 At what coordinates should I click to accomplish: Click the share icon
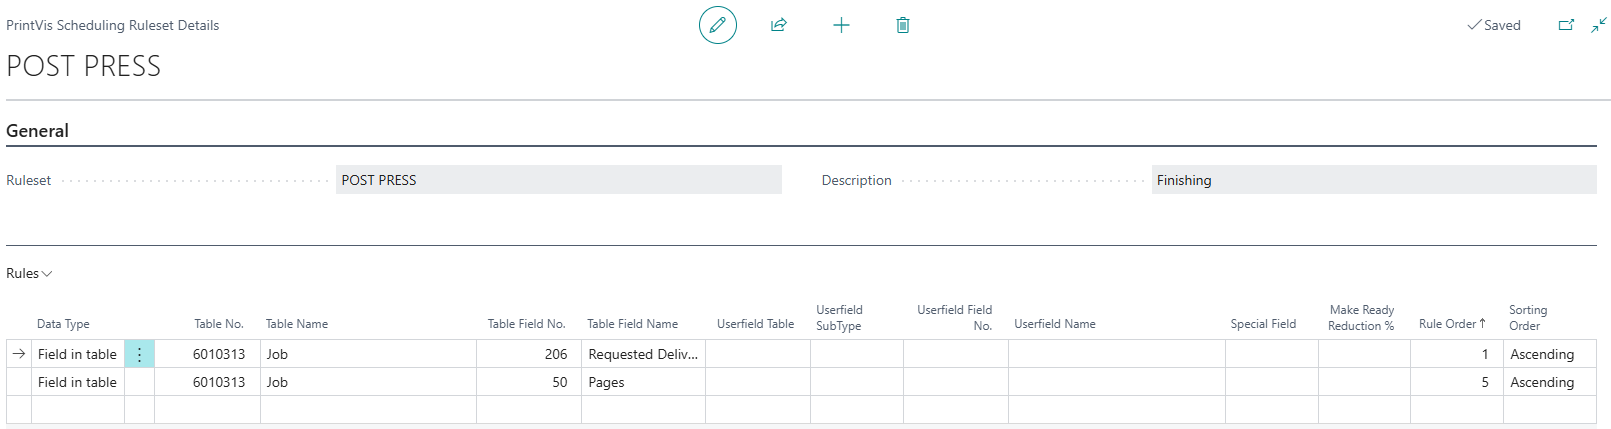[x=779, y=25]
